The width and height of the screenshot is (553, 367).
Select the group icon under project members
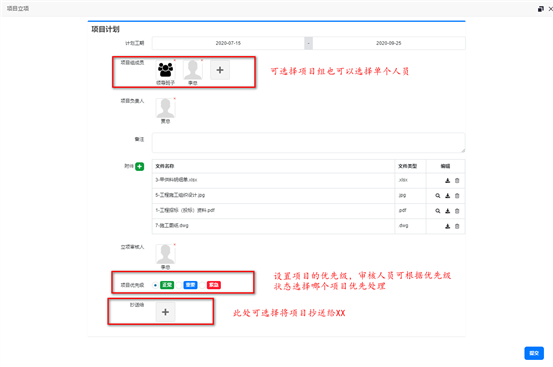tap(165, 70)
